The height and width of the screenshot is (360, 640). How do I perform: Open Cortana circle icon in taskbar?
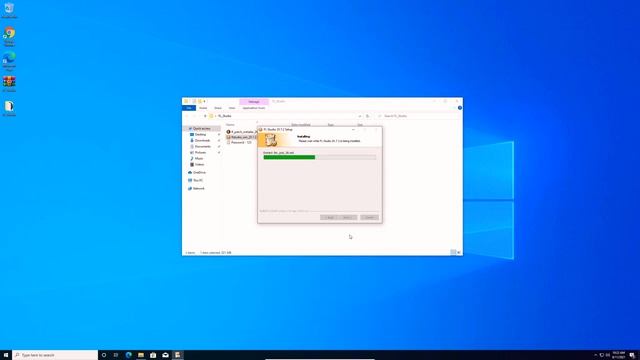tap(104, 355)
